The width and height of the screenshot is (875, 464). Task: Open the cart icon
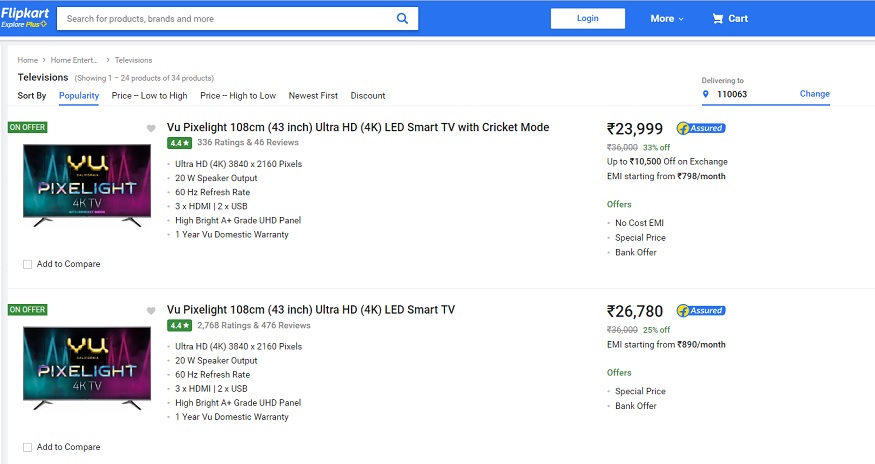pos(718,18)
